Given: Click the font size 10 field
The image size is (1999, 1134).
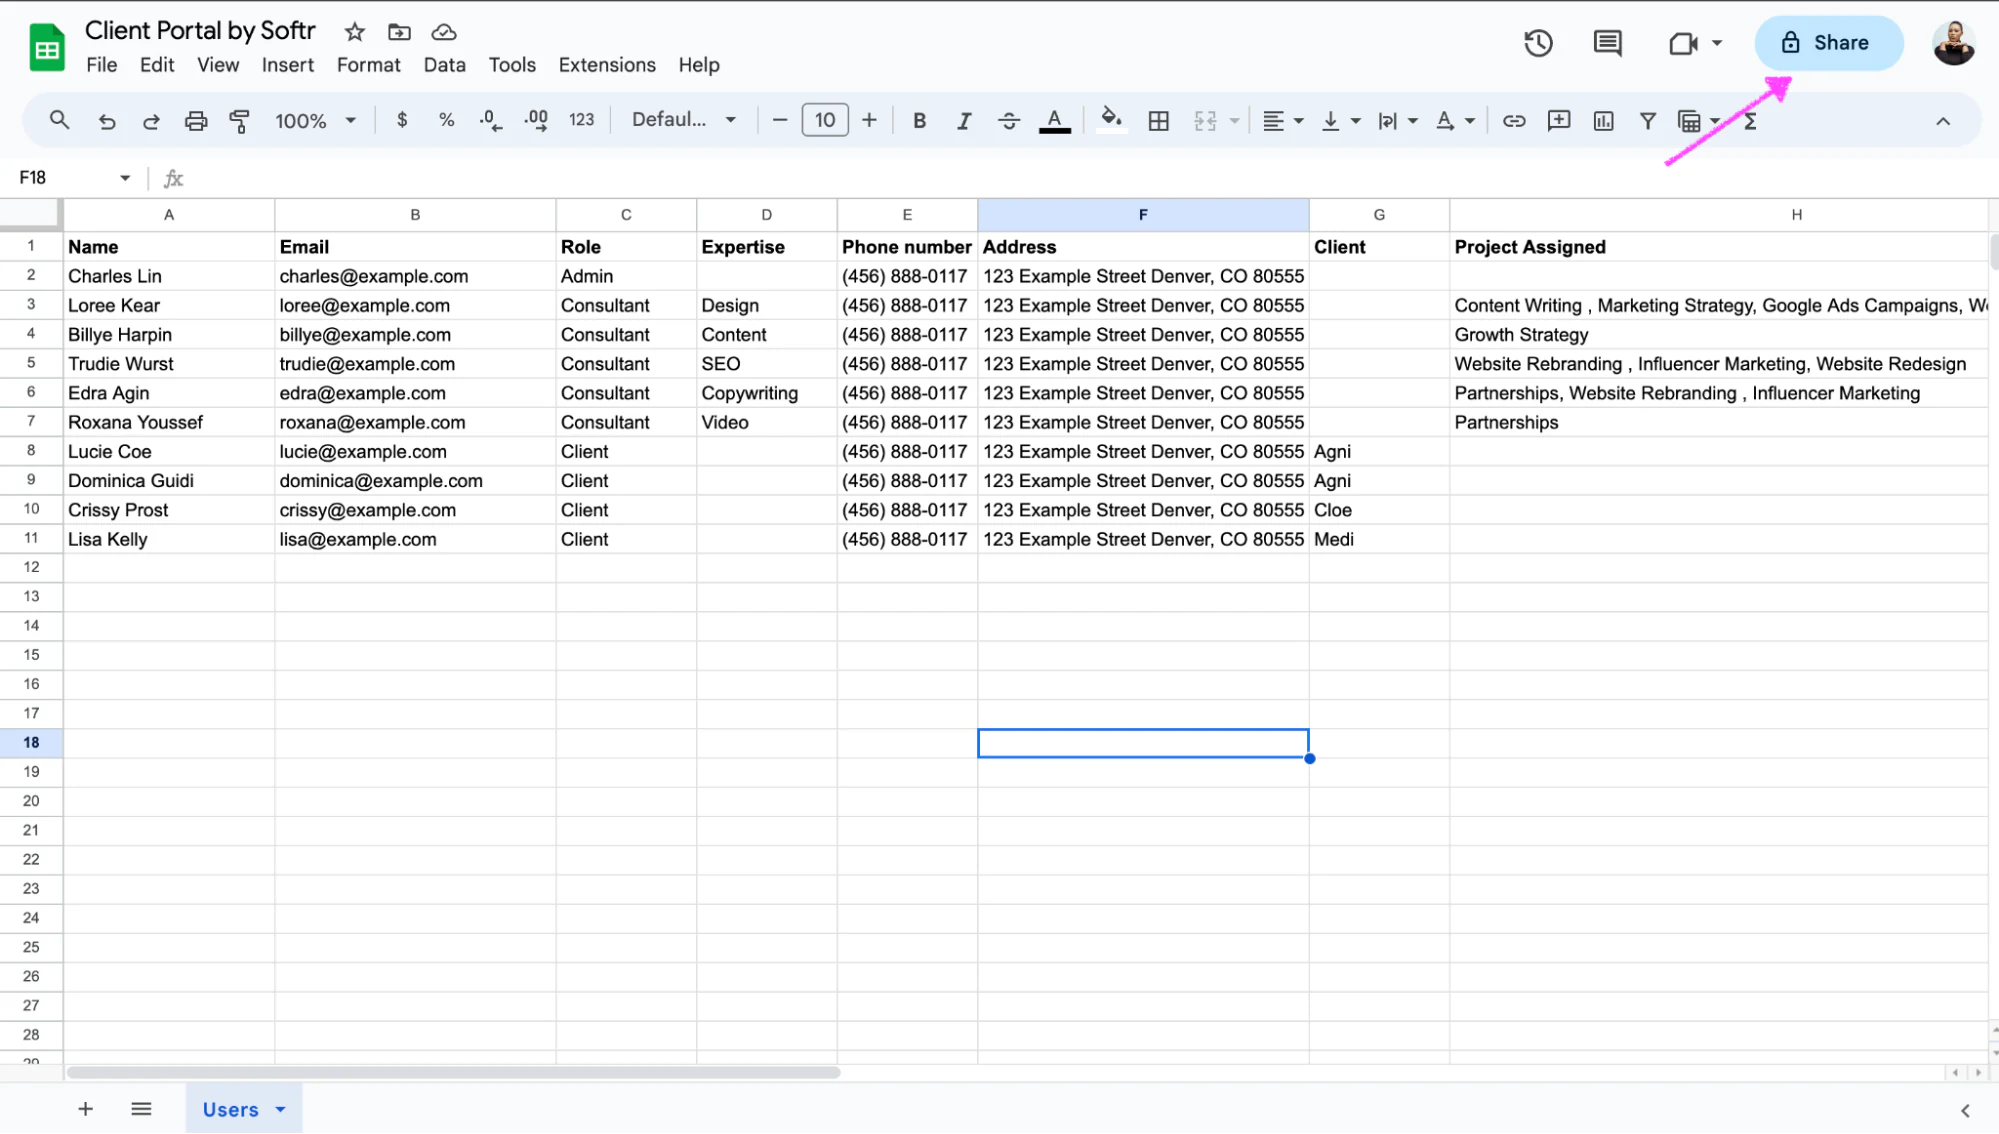Looking at the screenshot, I should [x=825, y=120].
